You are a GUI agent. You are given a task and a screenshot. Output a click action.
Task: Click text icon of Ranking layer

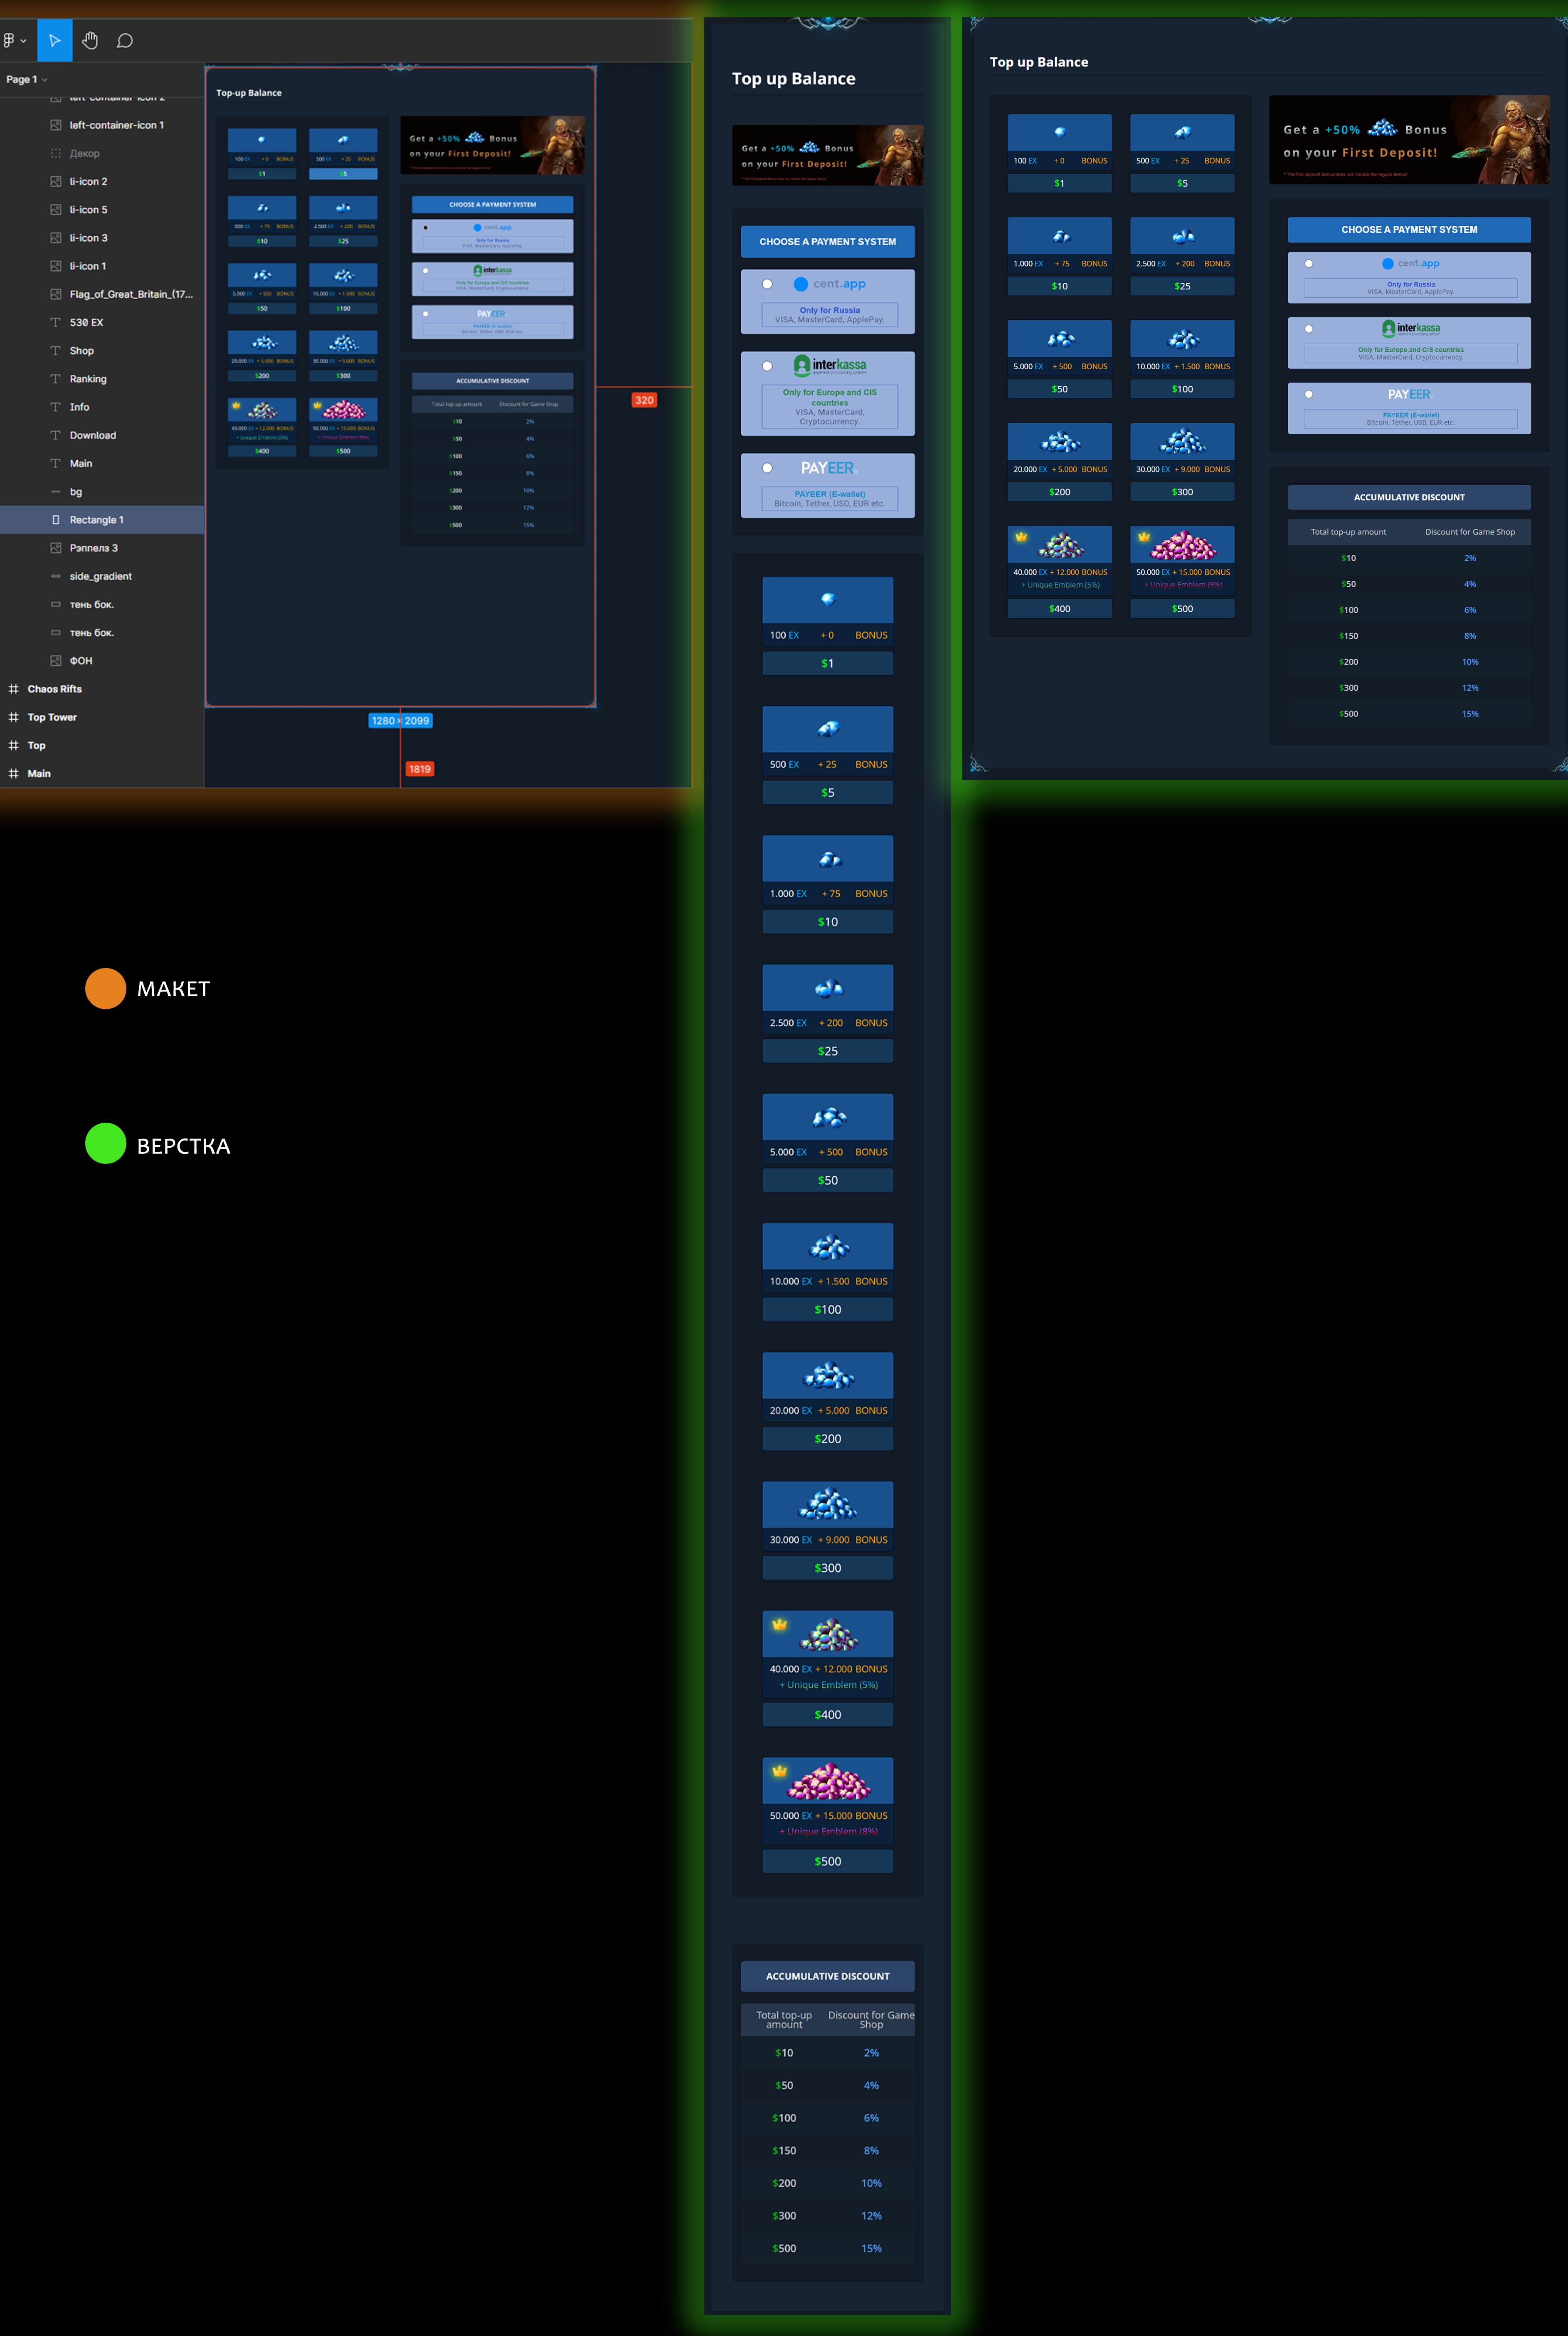click(x=56, y=379)
